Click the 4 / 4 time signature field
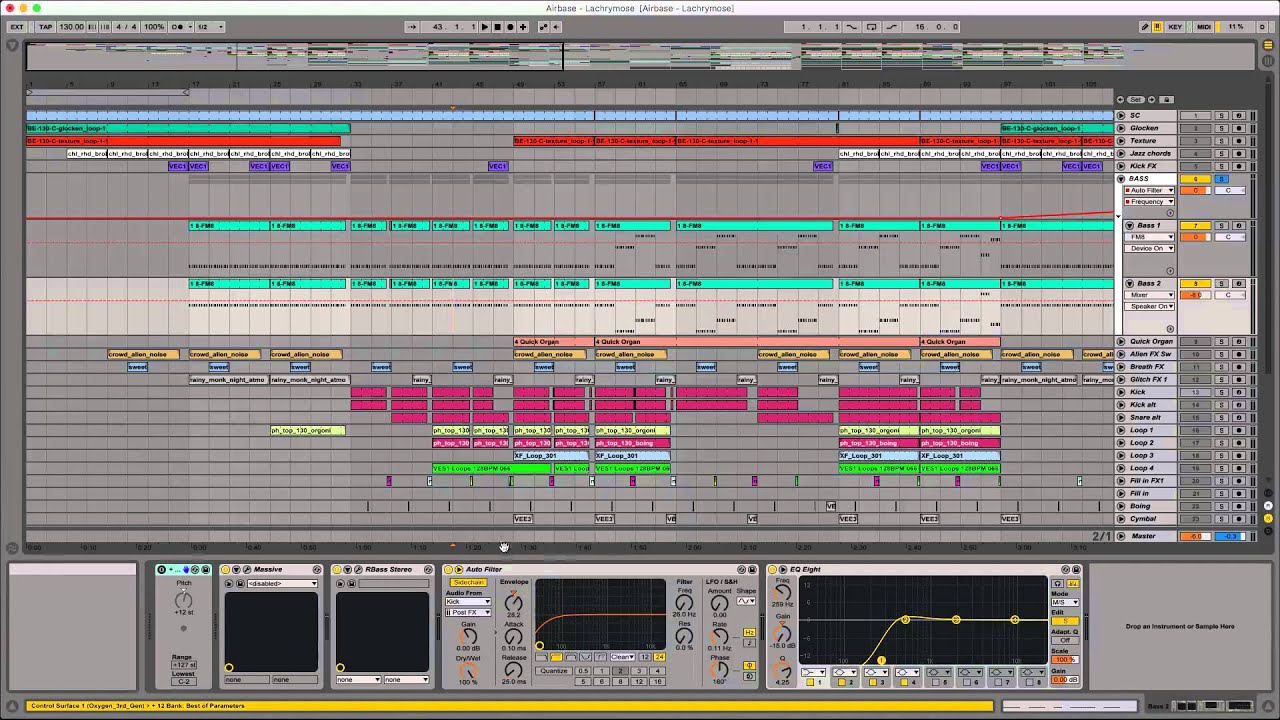Image resolution: width=1280 pixels, height=720 pixels. point(124,27)
